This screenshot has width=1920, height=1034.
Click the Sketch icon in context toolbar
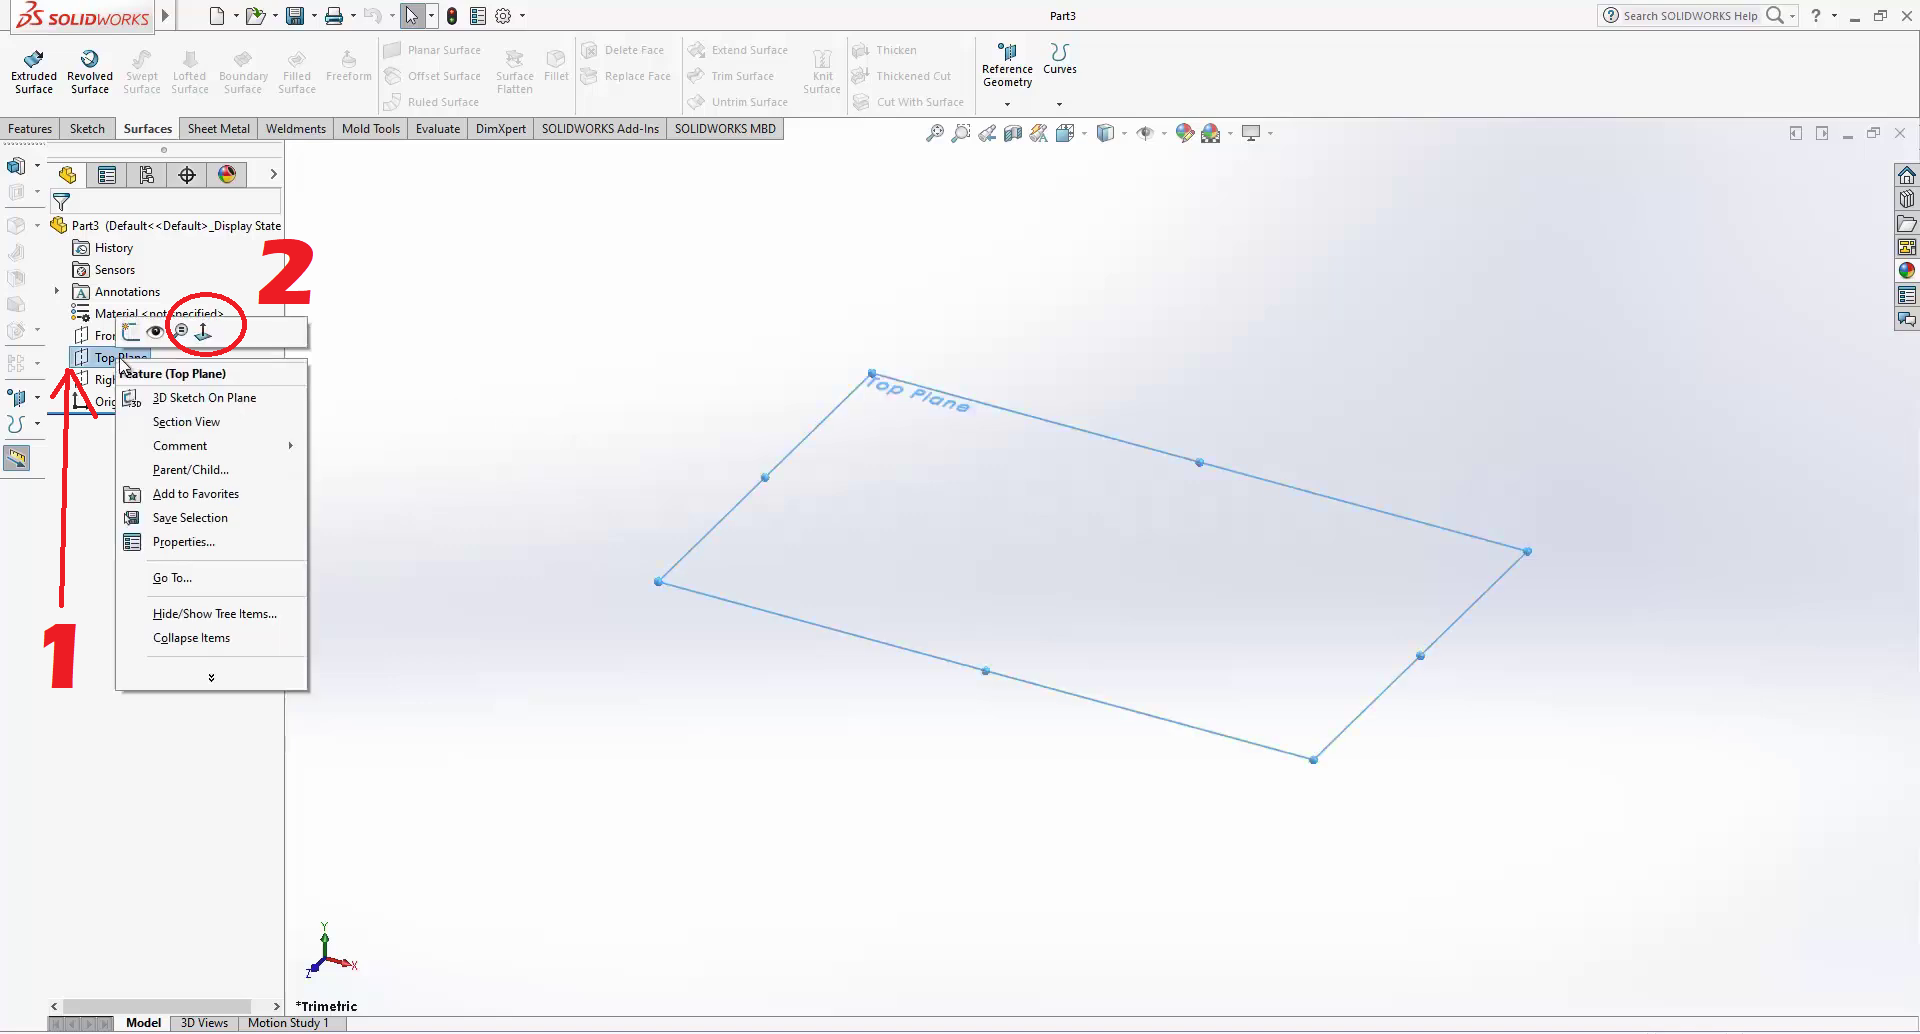click(x=131, y=332)
